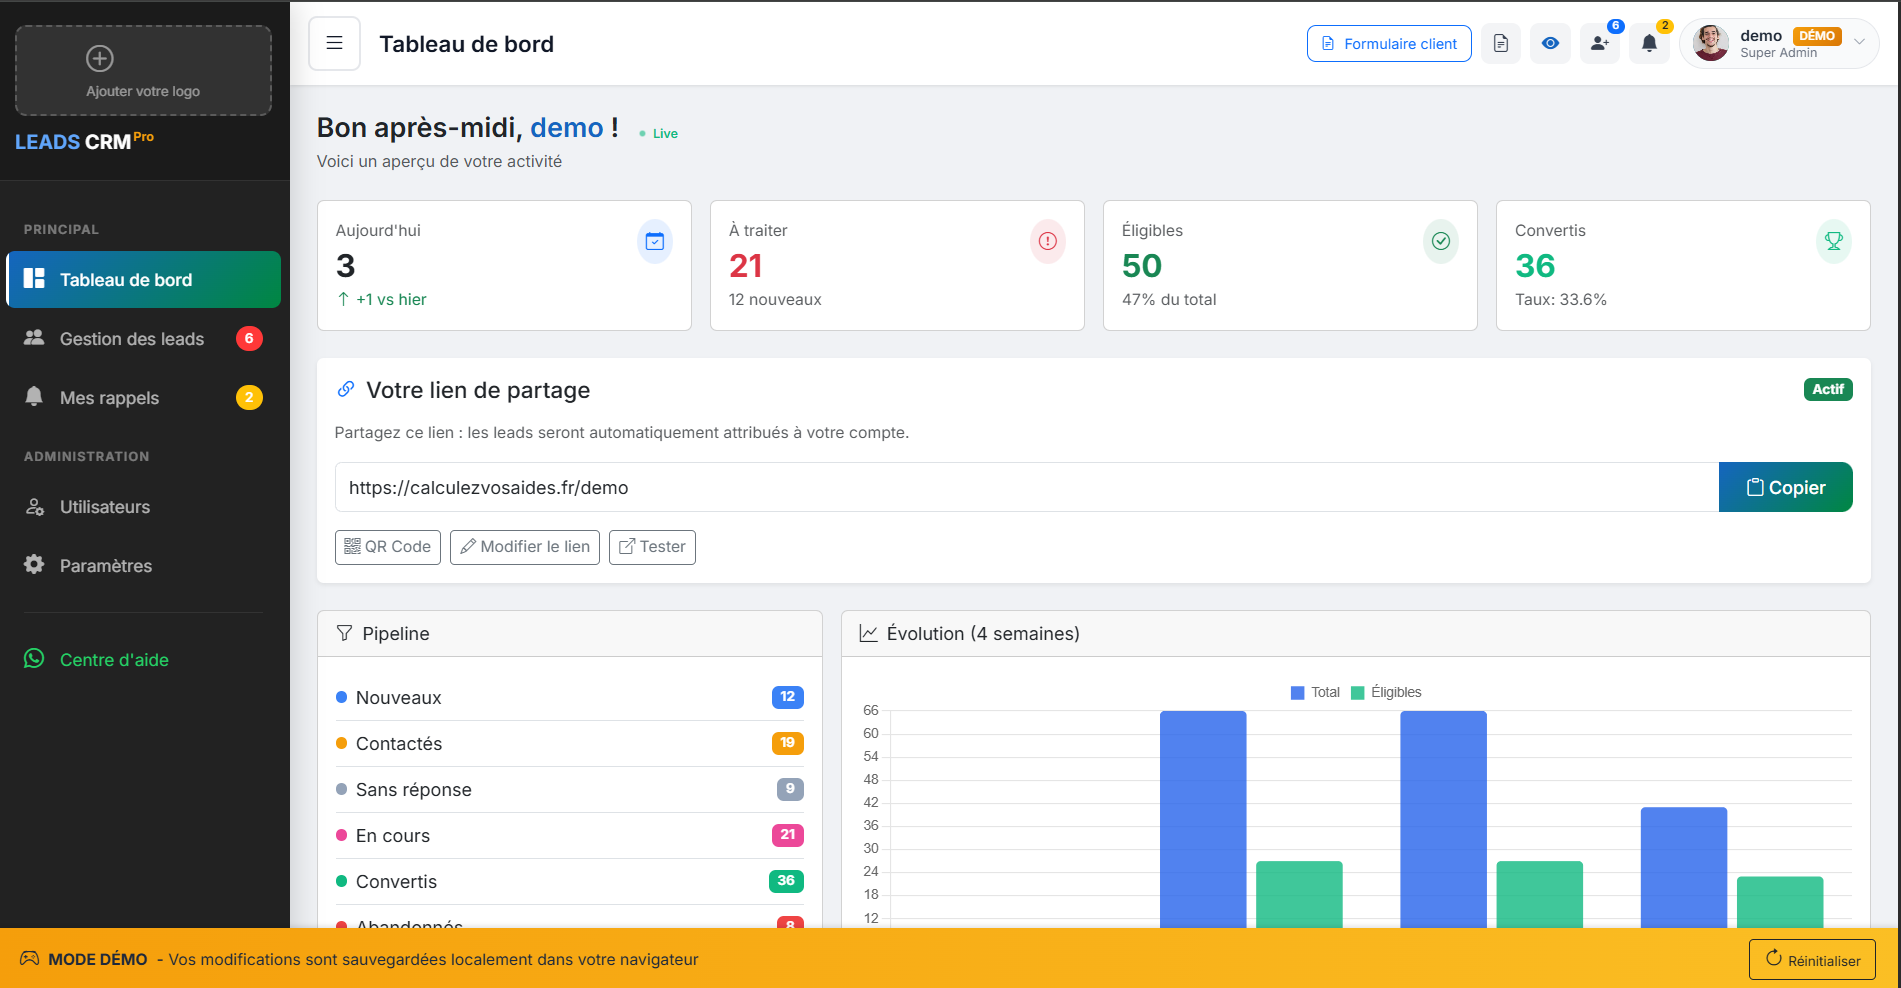
Task: Select Tableau de bord in sidebar
Action: pos(126,279)
